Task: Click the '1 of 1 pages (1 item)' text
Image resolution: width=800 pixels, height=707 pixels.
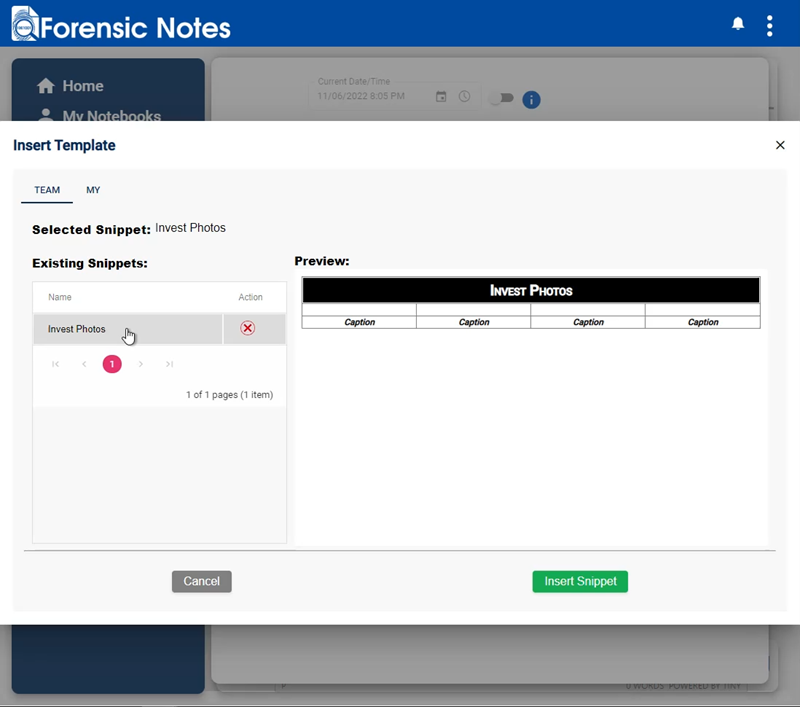Action: coord(230,395)
